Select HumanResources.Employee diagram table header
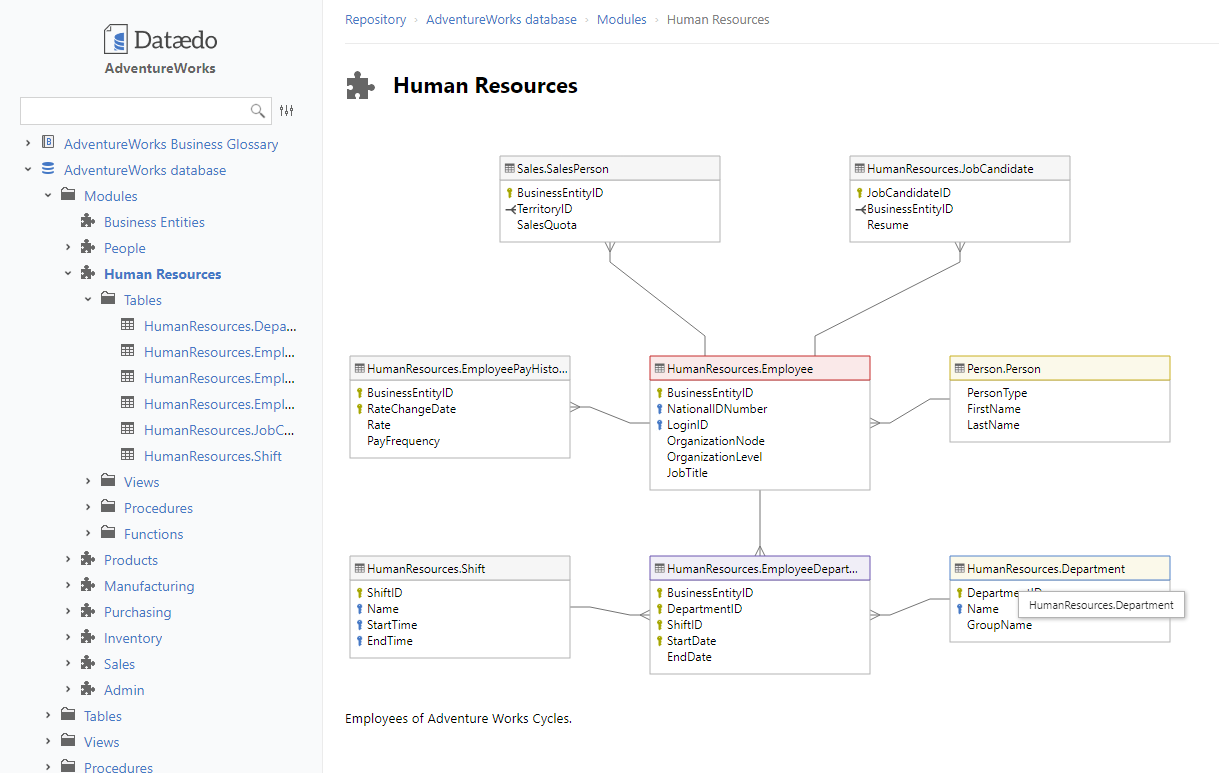 click(760, 369)
